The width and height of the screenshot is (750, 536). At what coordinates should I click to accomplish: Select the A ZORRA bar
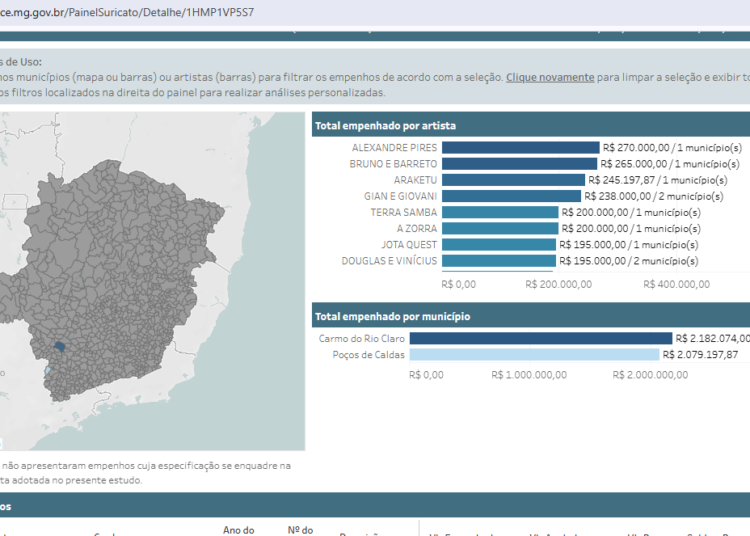(500, 229)
